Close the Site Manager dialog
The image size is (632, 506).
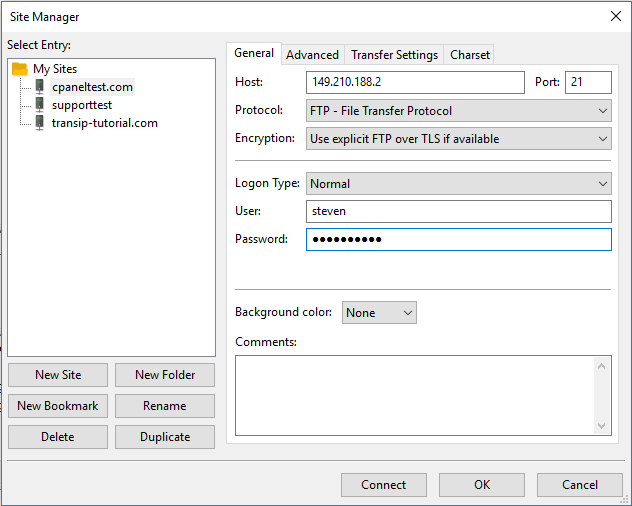point(616,16)
